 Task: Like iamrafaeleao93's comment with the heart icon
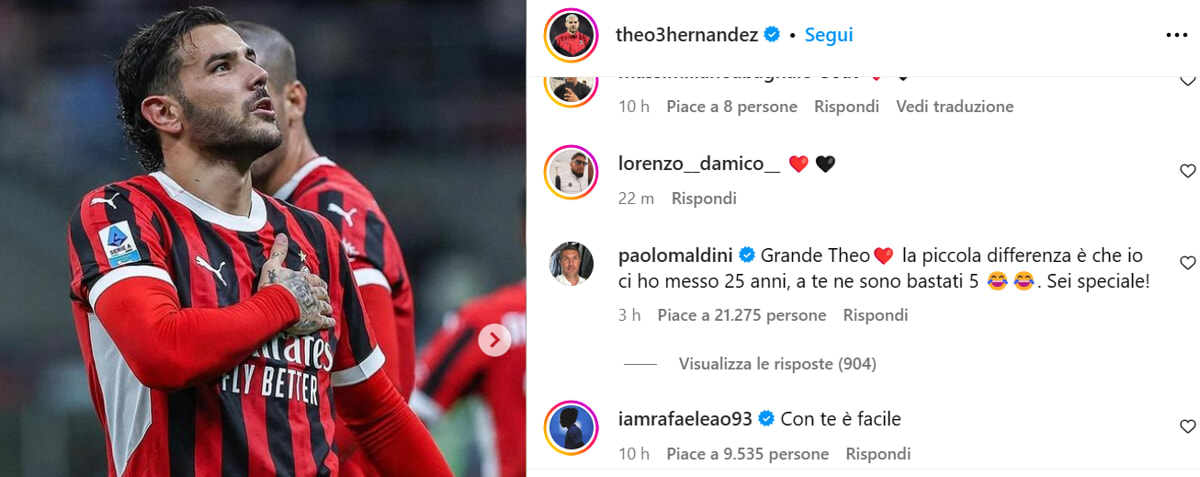click(x=1187, y=427)
